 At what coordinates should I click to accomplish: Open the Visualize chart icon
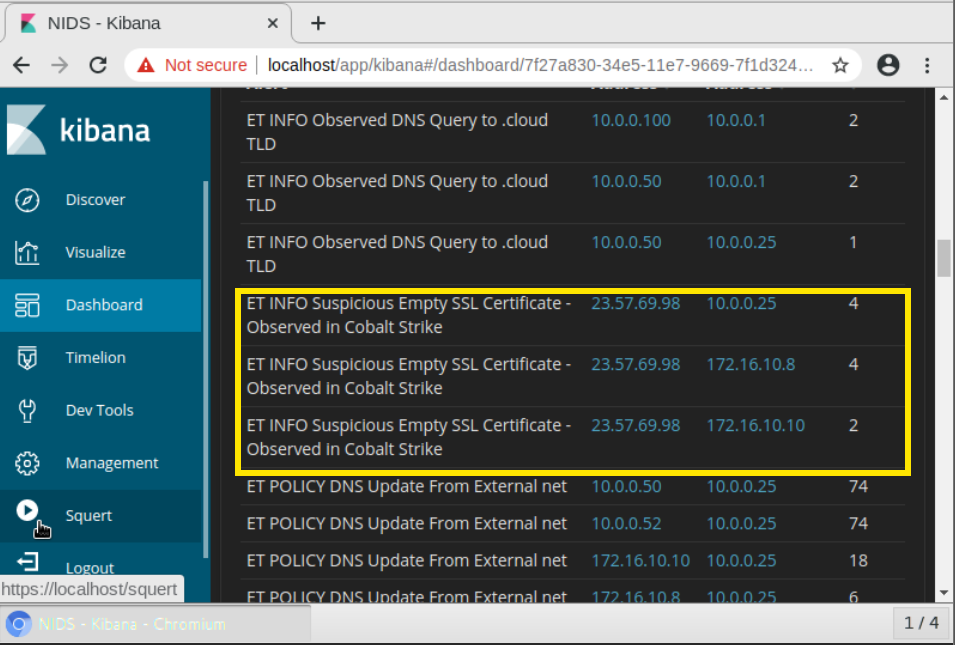point(27,252)
